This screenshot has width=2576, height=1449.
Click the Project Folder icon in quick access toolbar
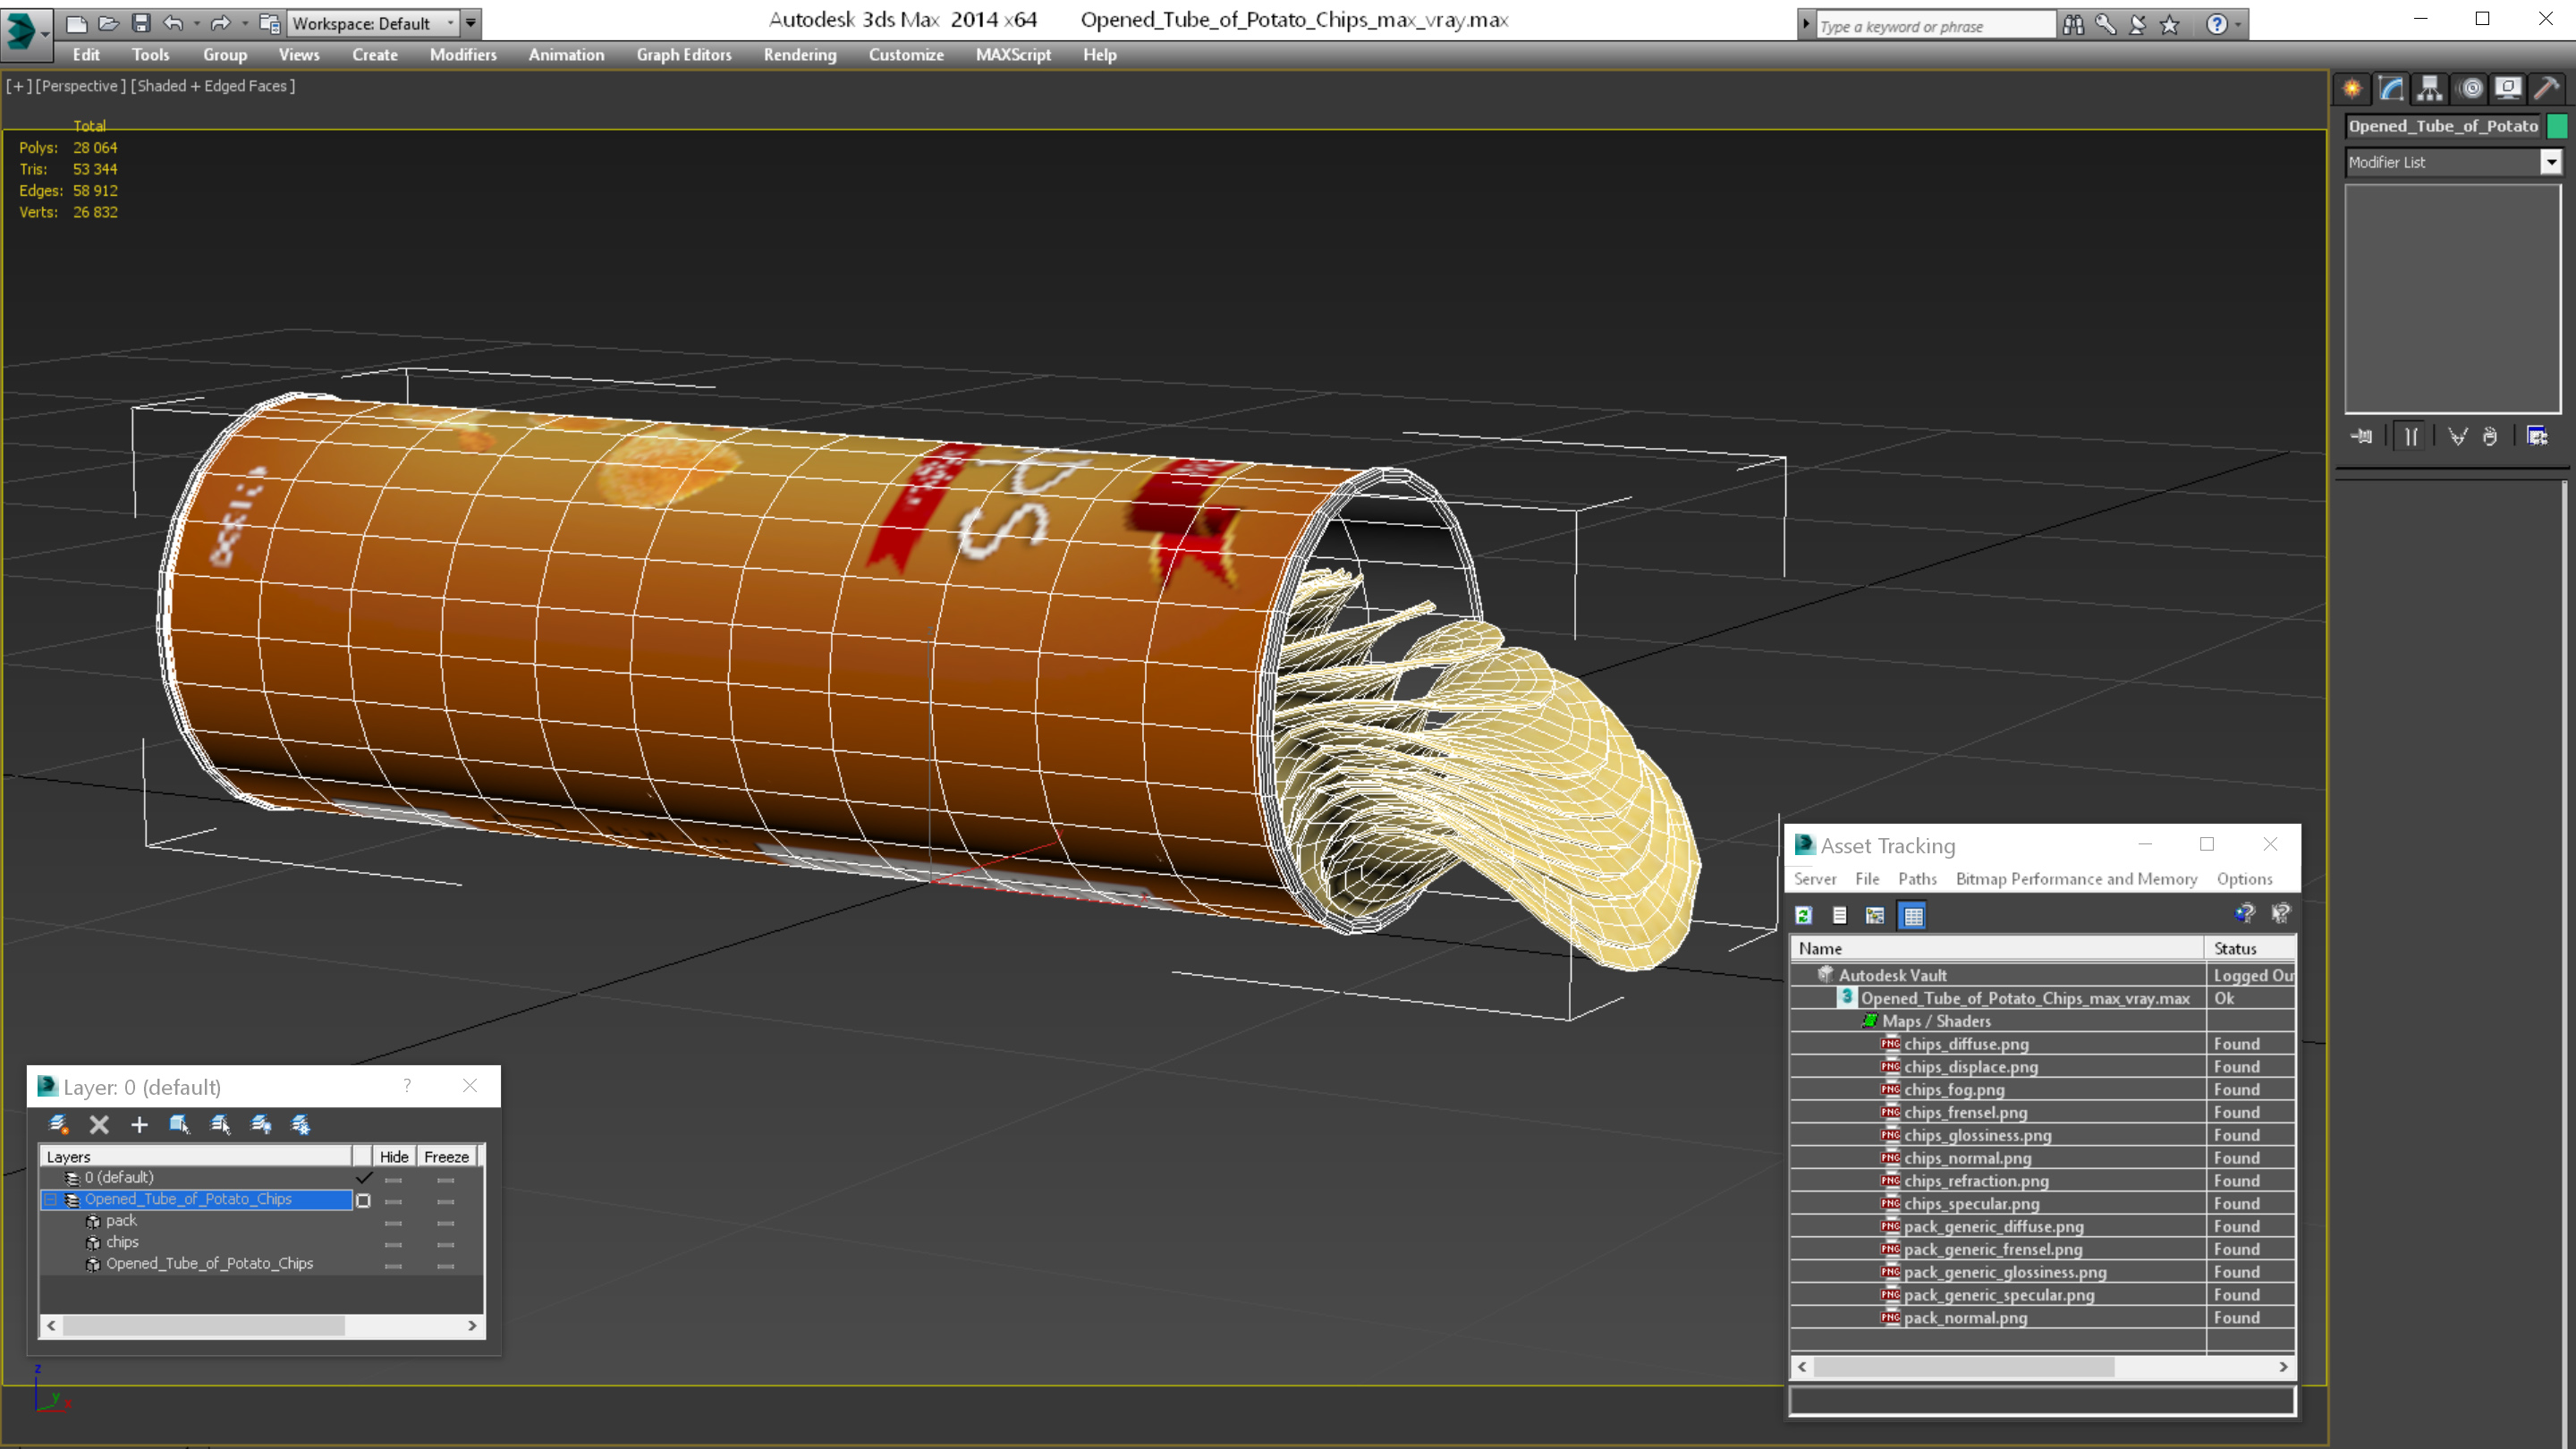click(x=269, y=22)
